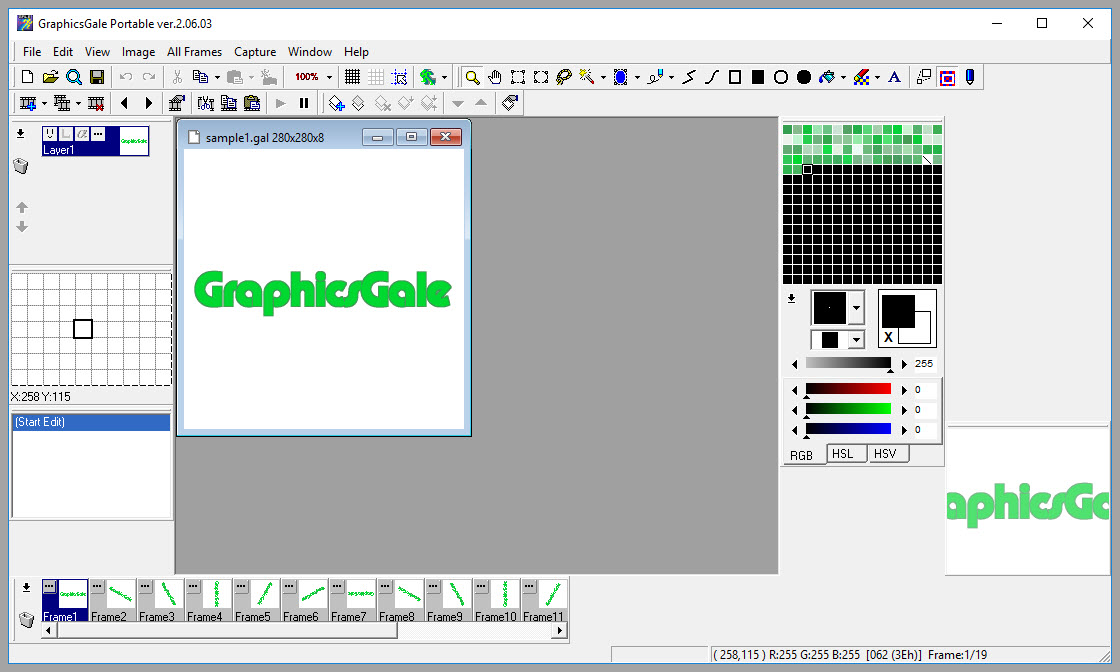Select the Hand pan tool

click(495, 77)
